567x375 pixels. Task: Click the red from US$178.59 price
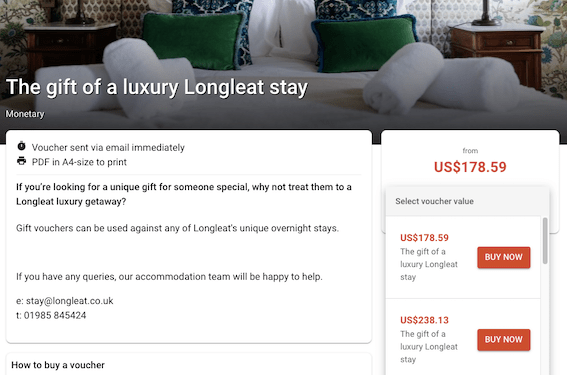pos(470,167)
